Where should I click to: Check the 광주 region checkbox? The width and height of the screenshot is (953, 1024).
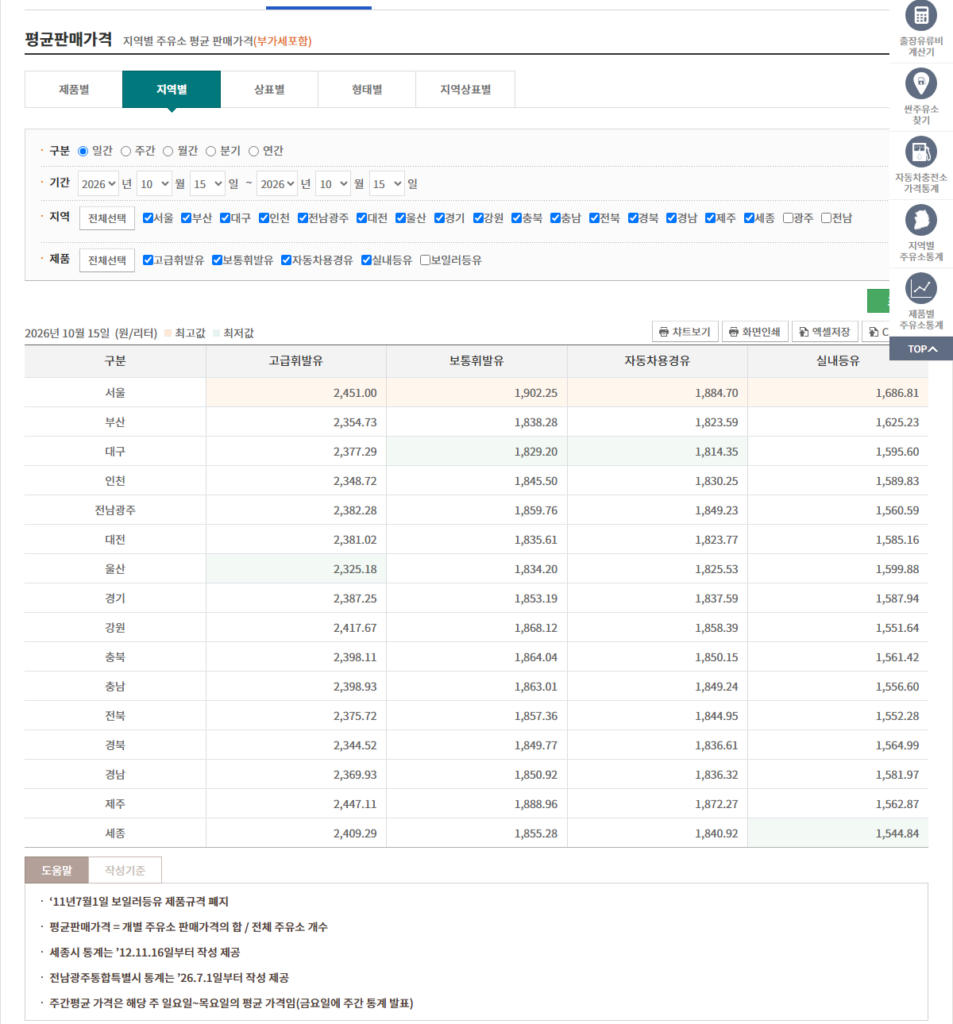788,218
